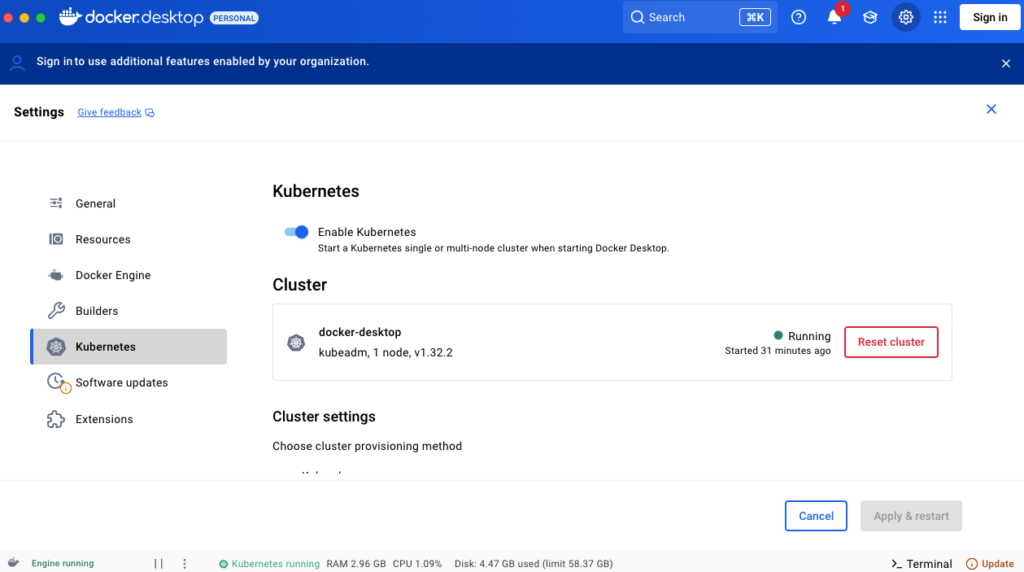Open engine options three-dot menu
This screenshot has height=572, width=1024.
pyautogui.click(x=184, y=564)
